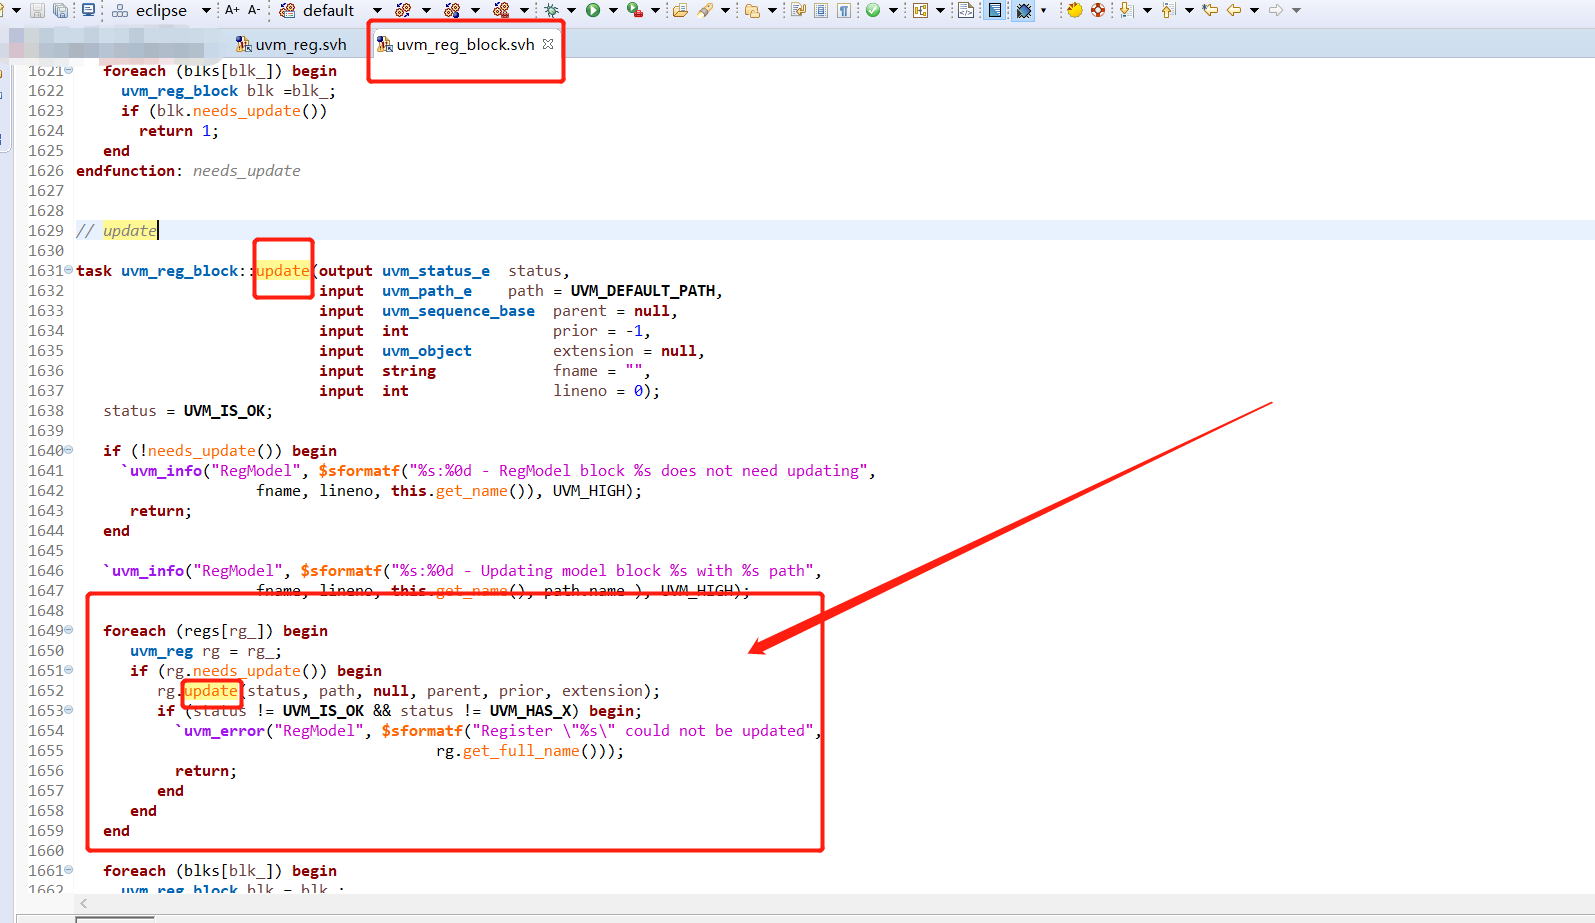
Task: Decrease font size with A- button
Action: point(253,10)
